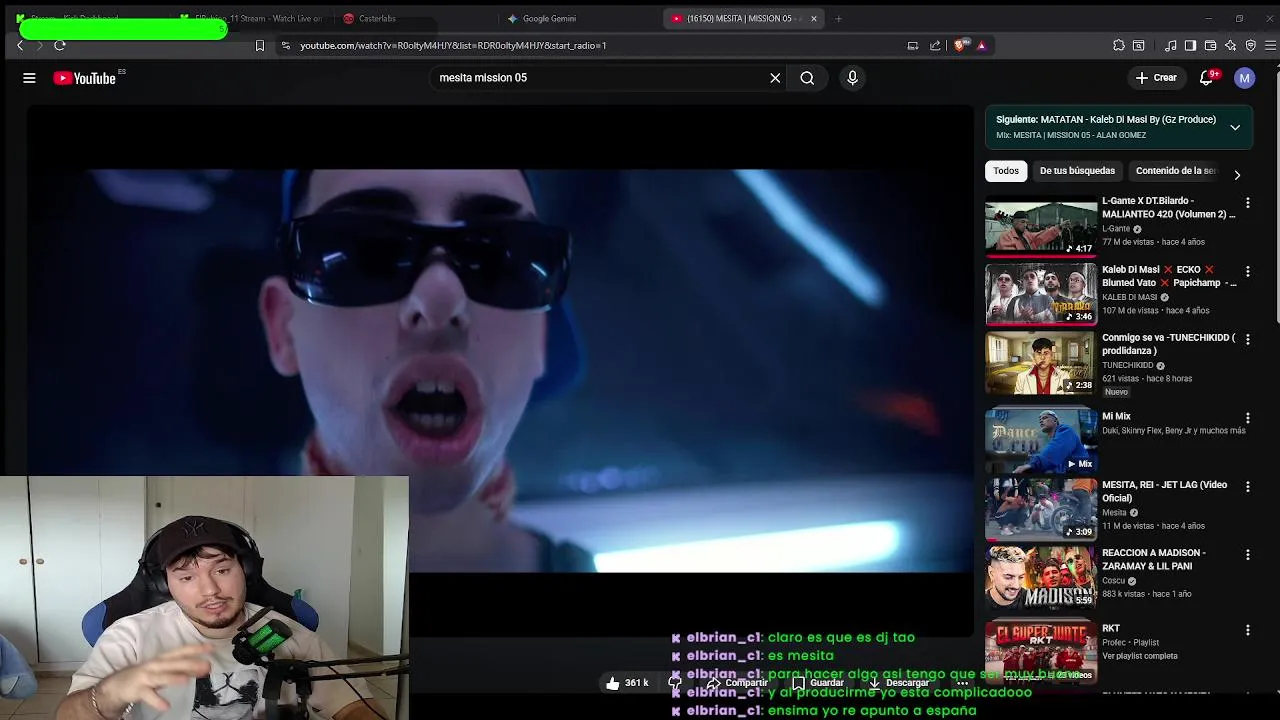1280x720 pixels.
Task: Bookmark this page in address bar
Action: click(x=260, y=45)
